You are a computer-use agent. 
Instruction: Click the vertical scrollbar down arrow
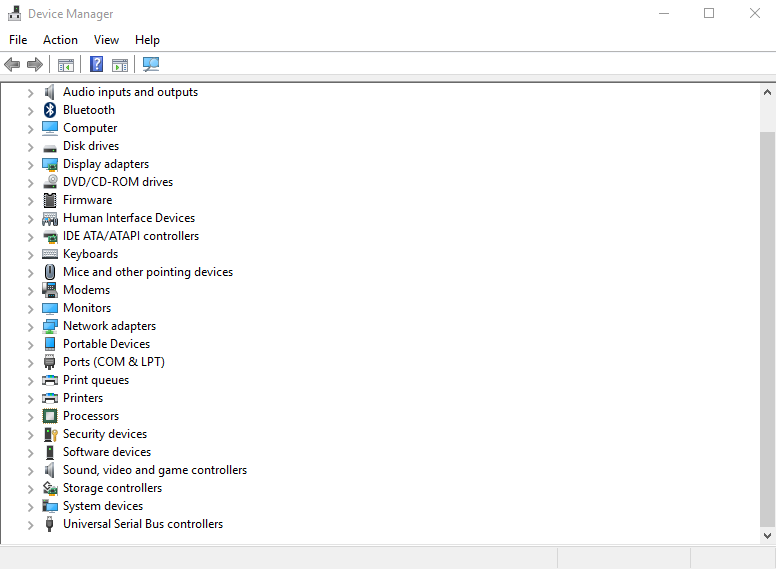point(767,536)
